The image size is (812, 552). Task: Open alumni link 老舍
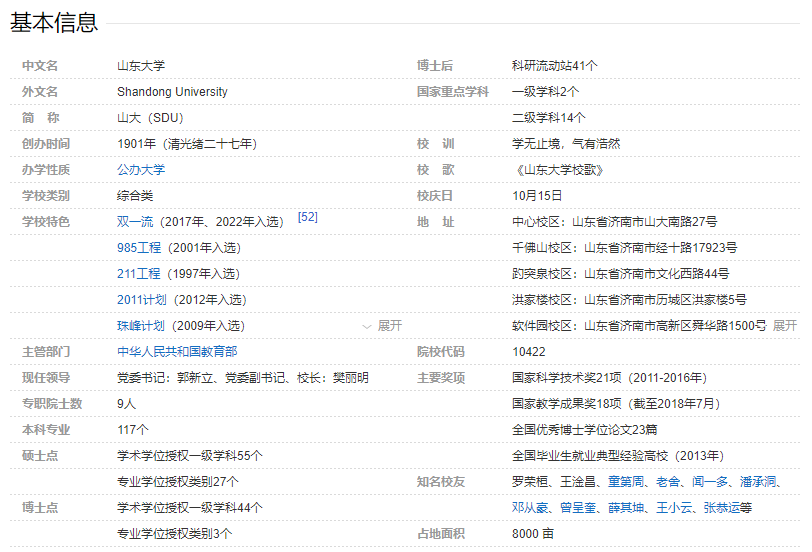pyautogui.click(x=668, y=482)
